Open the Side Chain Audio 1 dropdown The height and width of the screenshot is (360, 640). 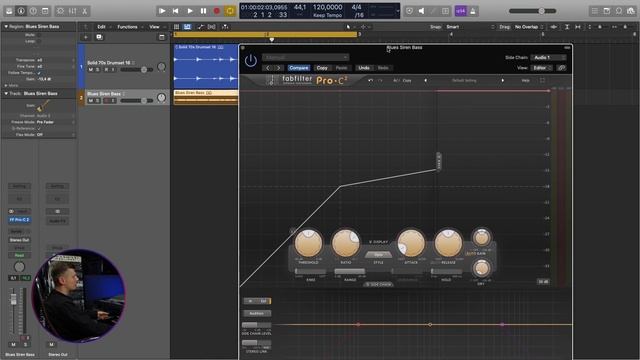click(x=548, y=58)
